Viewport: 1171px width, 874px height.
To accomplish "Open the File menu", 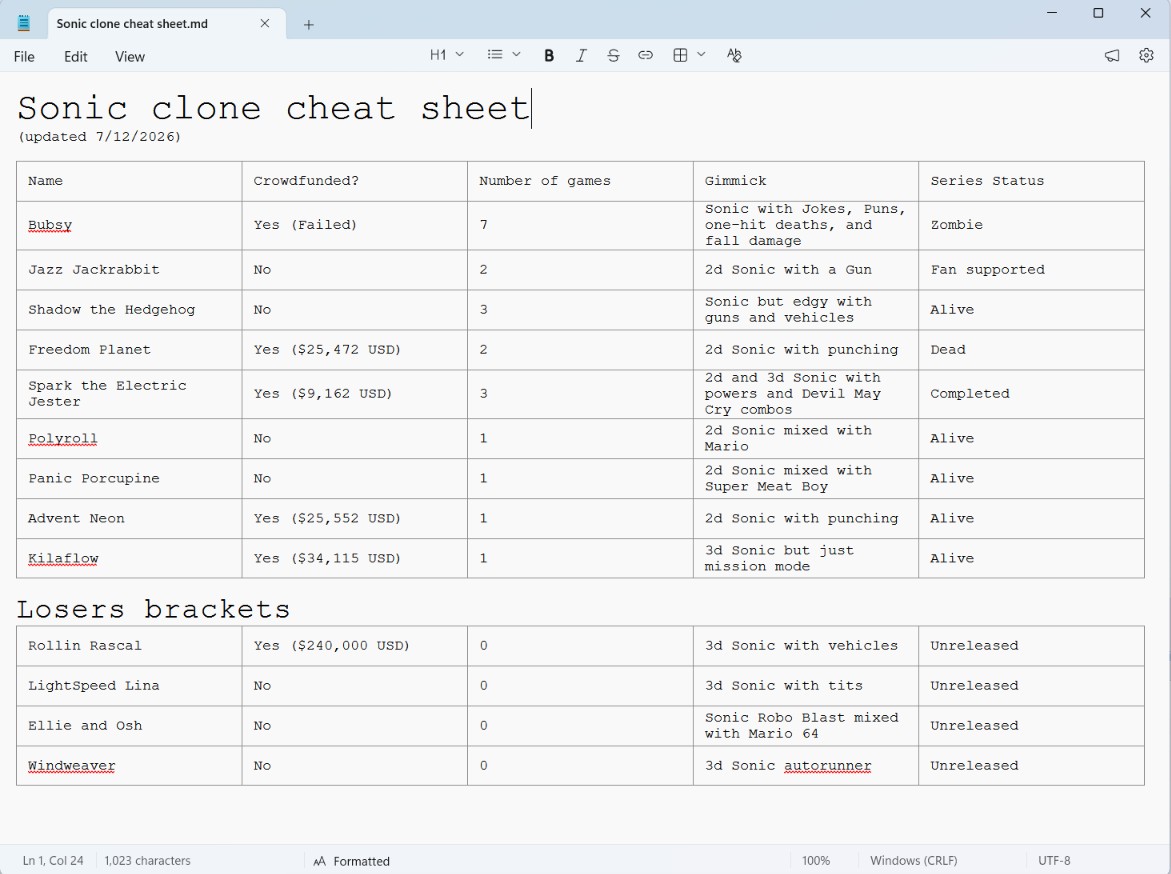I will coord(24,57).
